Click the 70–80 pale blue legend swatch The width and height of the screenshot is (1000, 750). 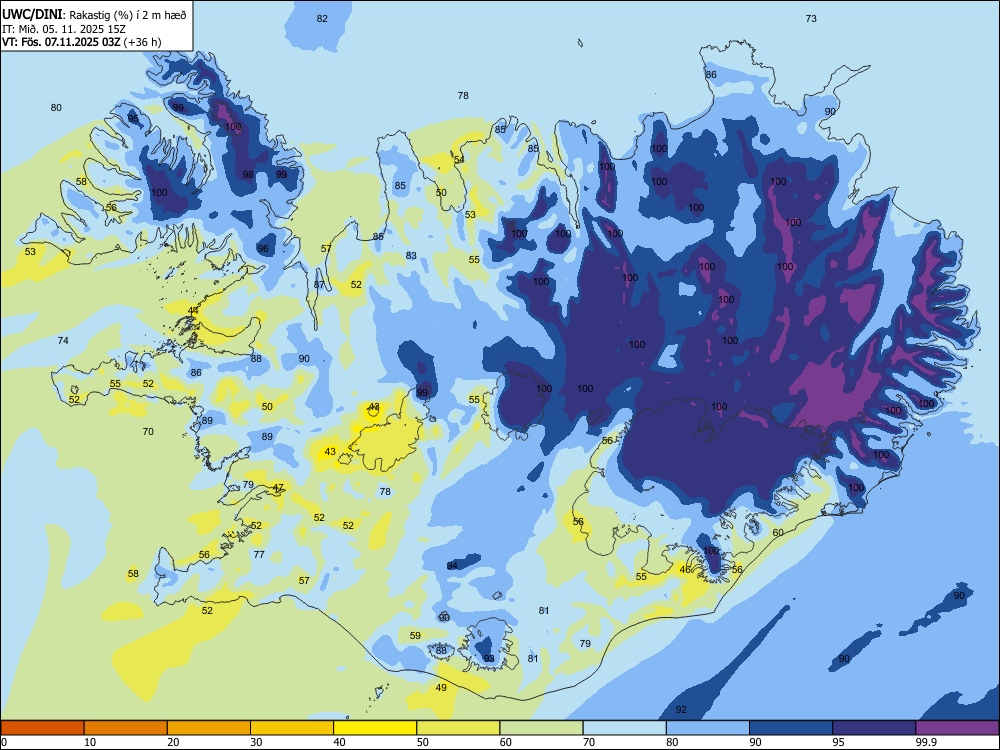[x=624, y=728]
